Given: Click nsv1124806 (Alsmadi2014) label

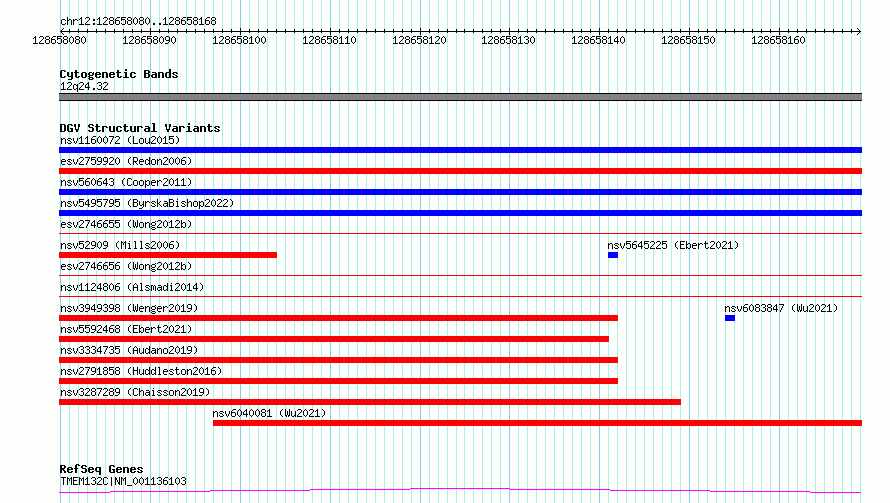Looking at the screenshot, I should click(132, 287).
